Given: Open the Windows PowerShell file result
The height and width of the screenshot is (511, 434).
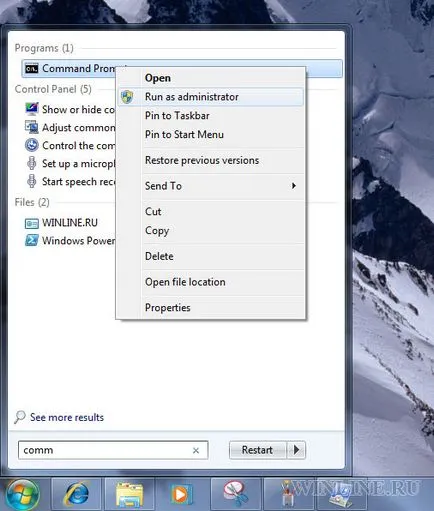Looking at the screenshot, I should tap(78, 241).
